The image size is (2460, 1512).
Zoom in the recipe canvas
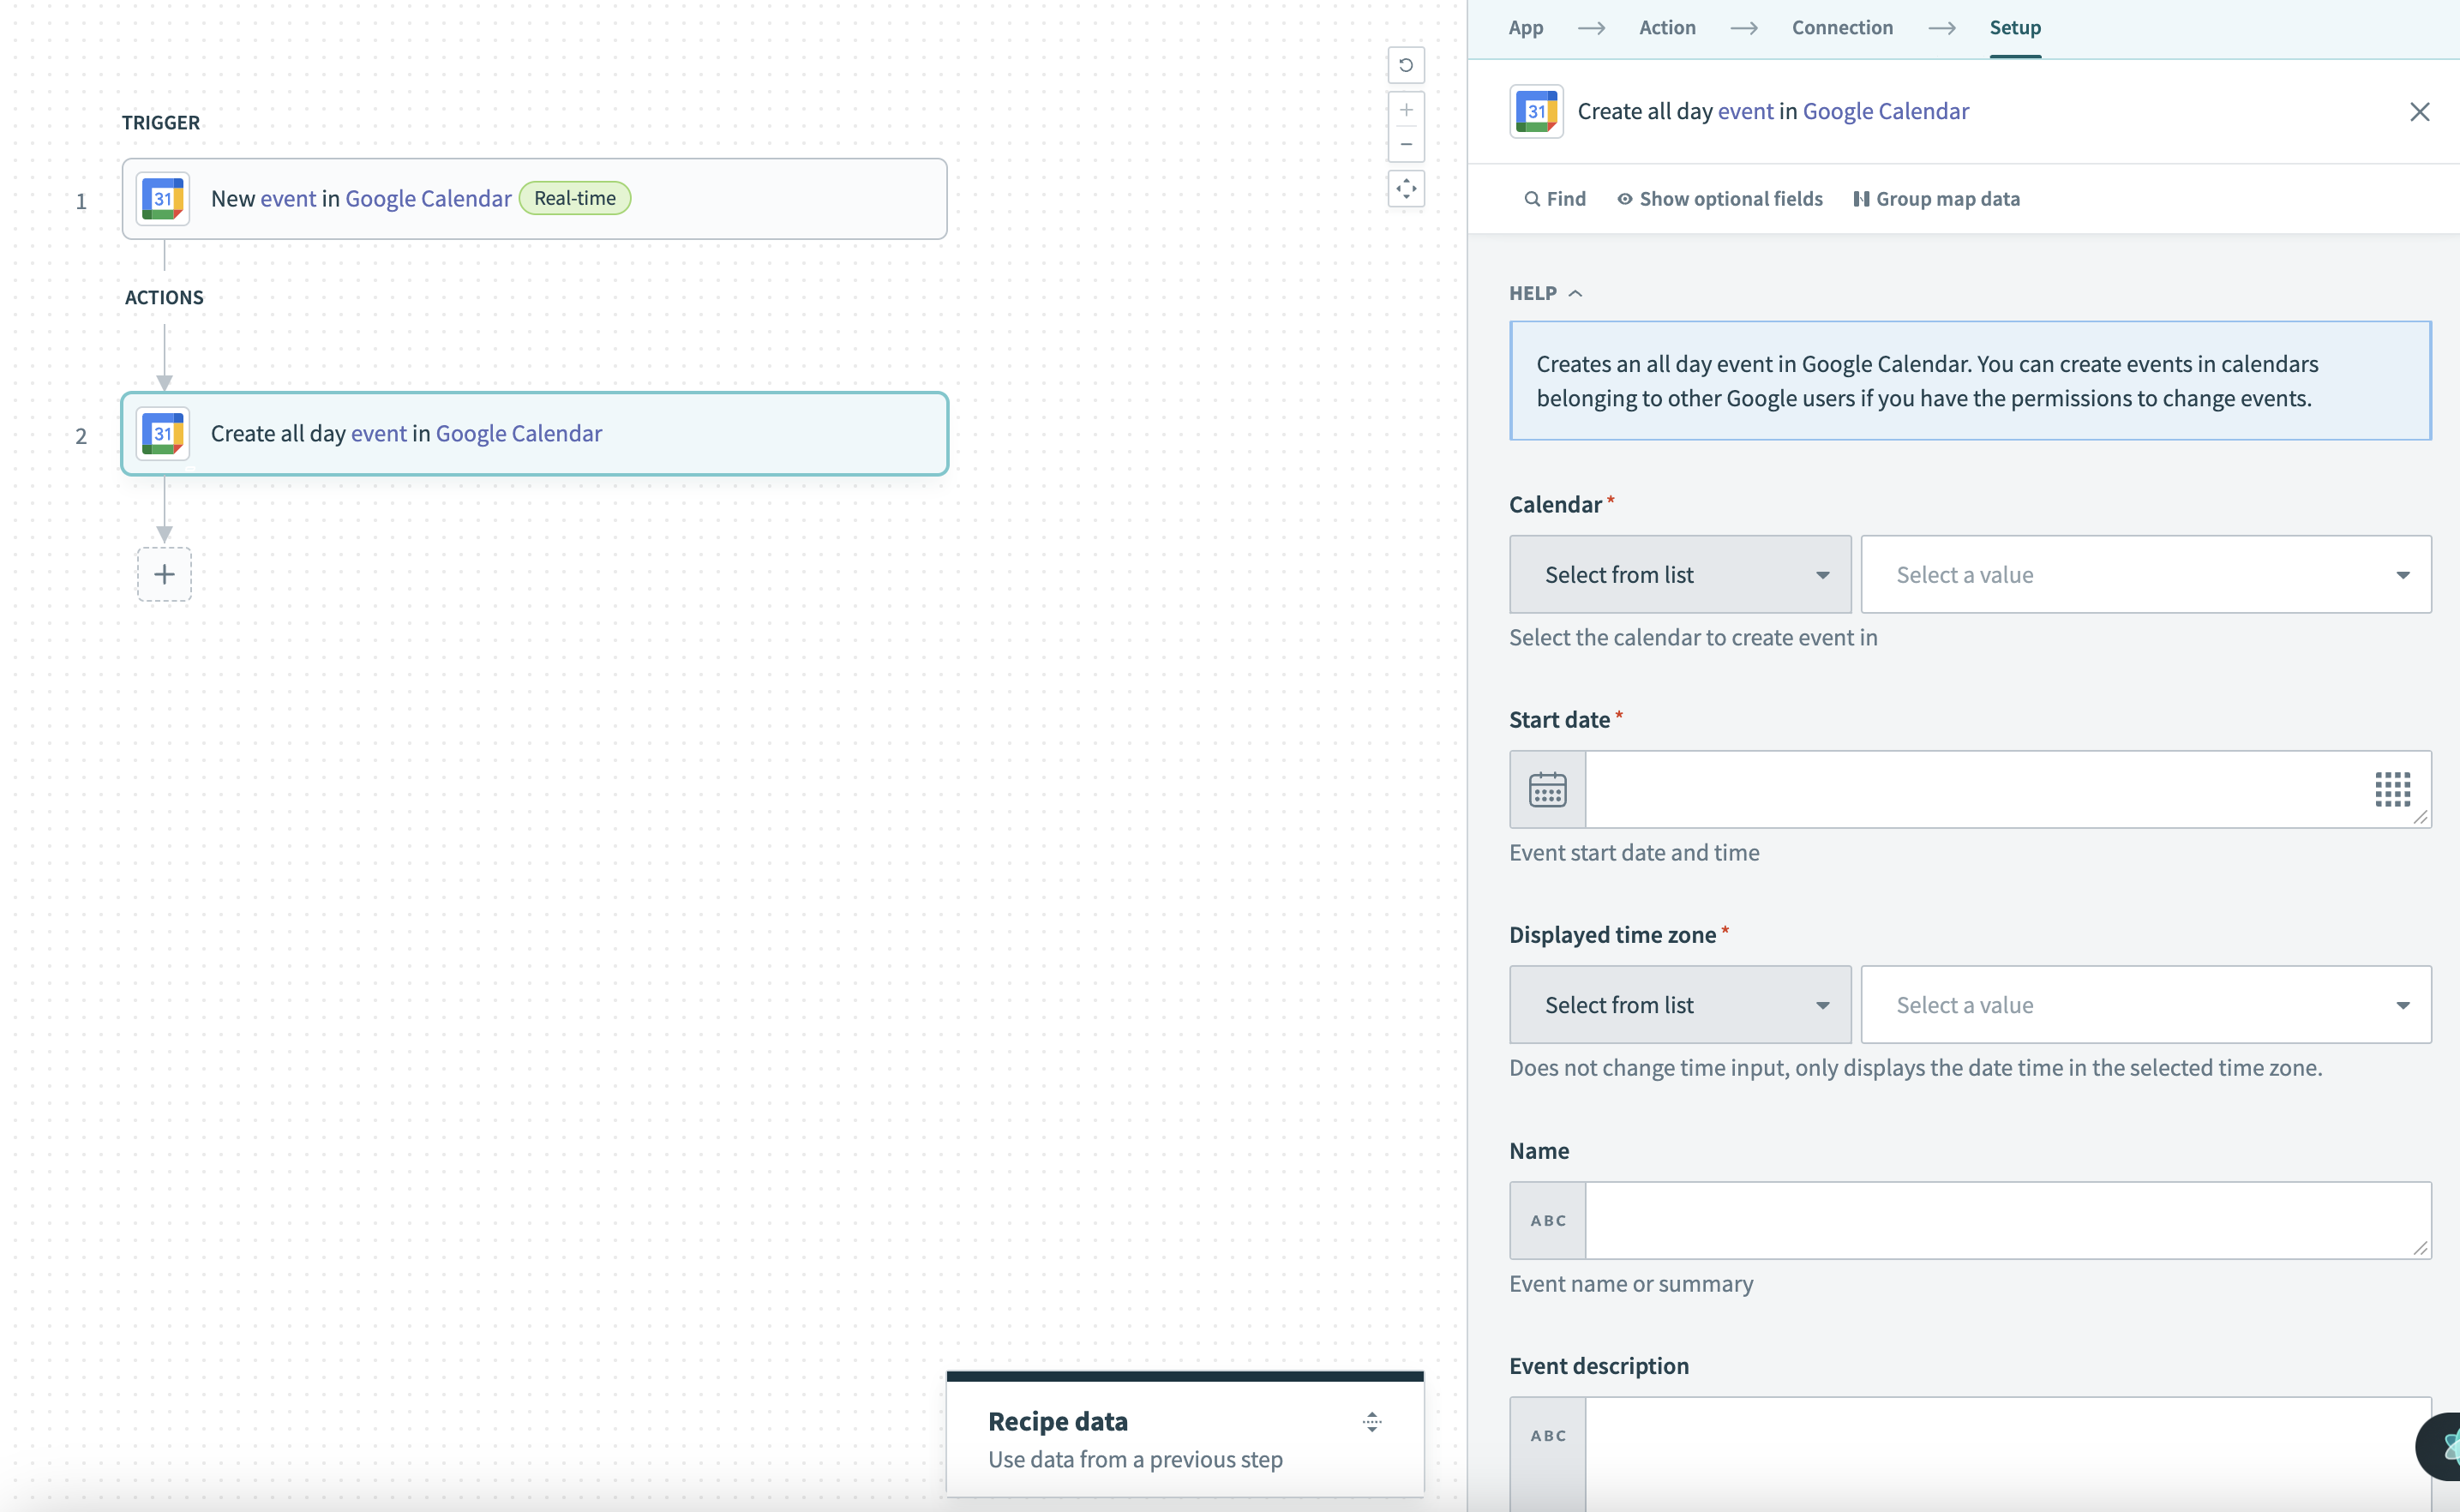pyautogui.click(x=1405, y=109)
